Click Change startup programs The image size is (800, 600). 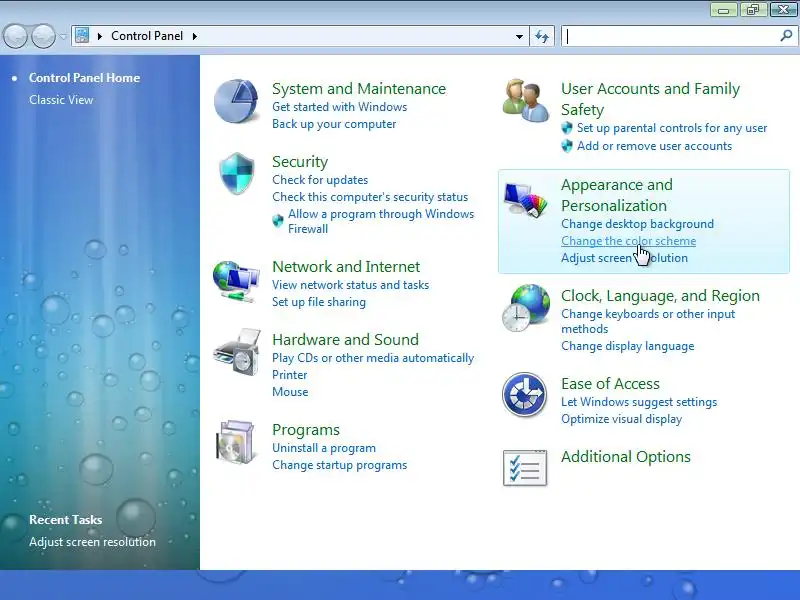click(339, 465)
